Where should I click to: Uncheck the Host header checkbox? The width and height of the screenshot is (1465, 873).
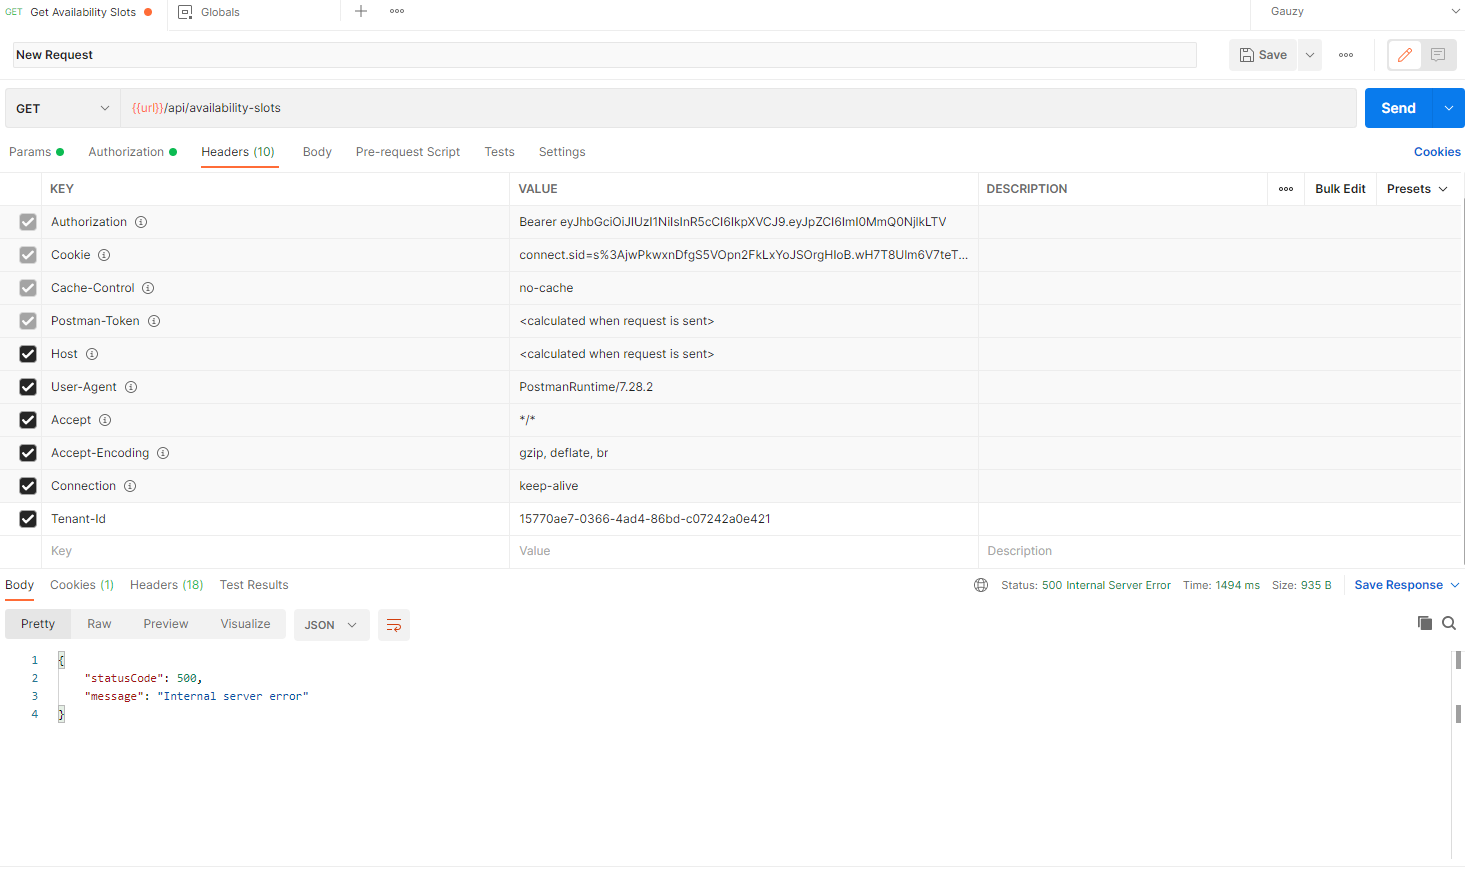(x=28, y=354)
